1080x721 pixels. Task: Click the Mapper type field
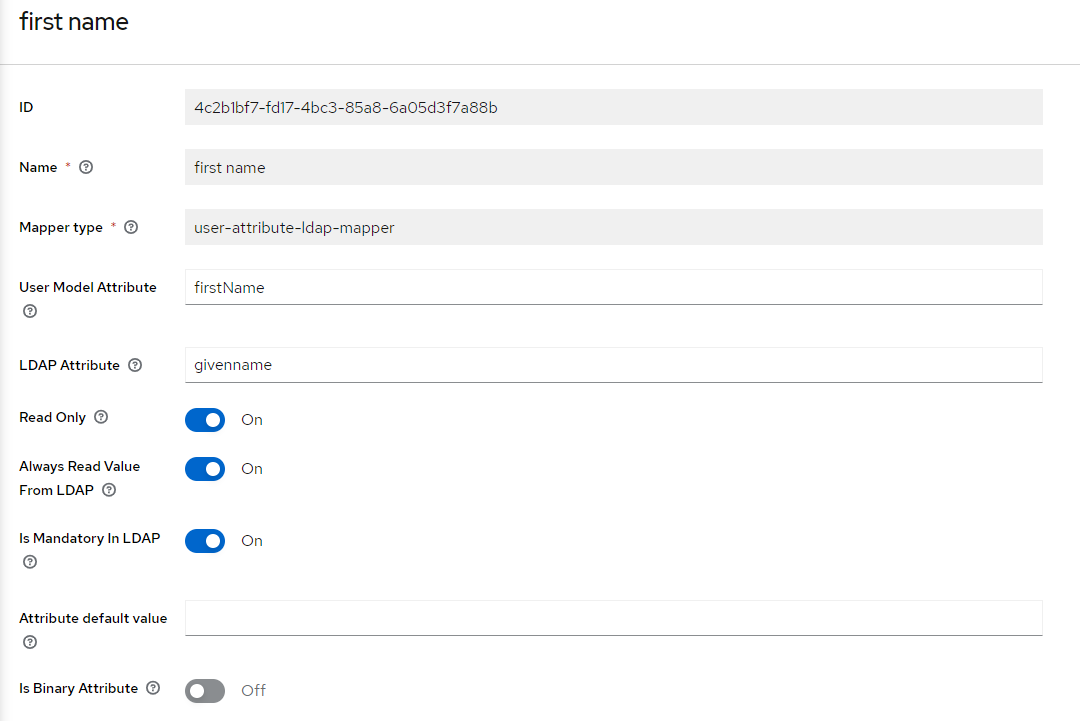click(x=613, y=227)
